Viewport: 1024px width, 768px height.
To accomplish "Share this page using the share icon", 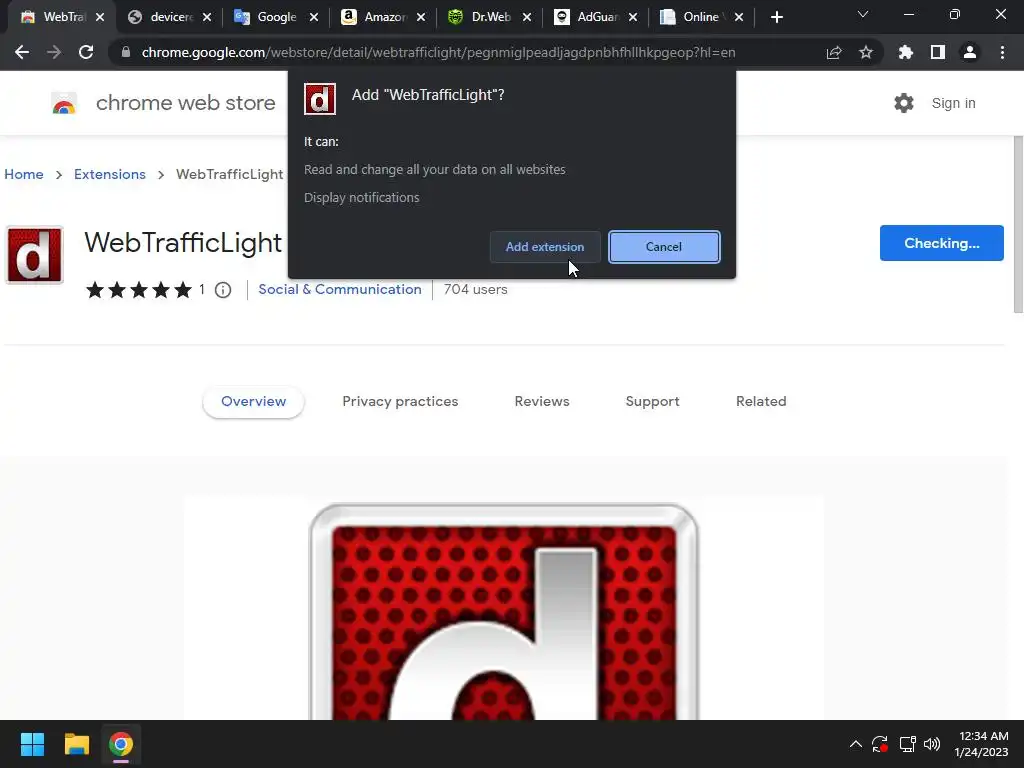I will point(834,52).
